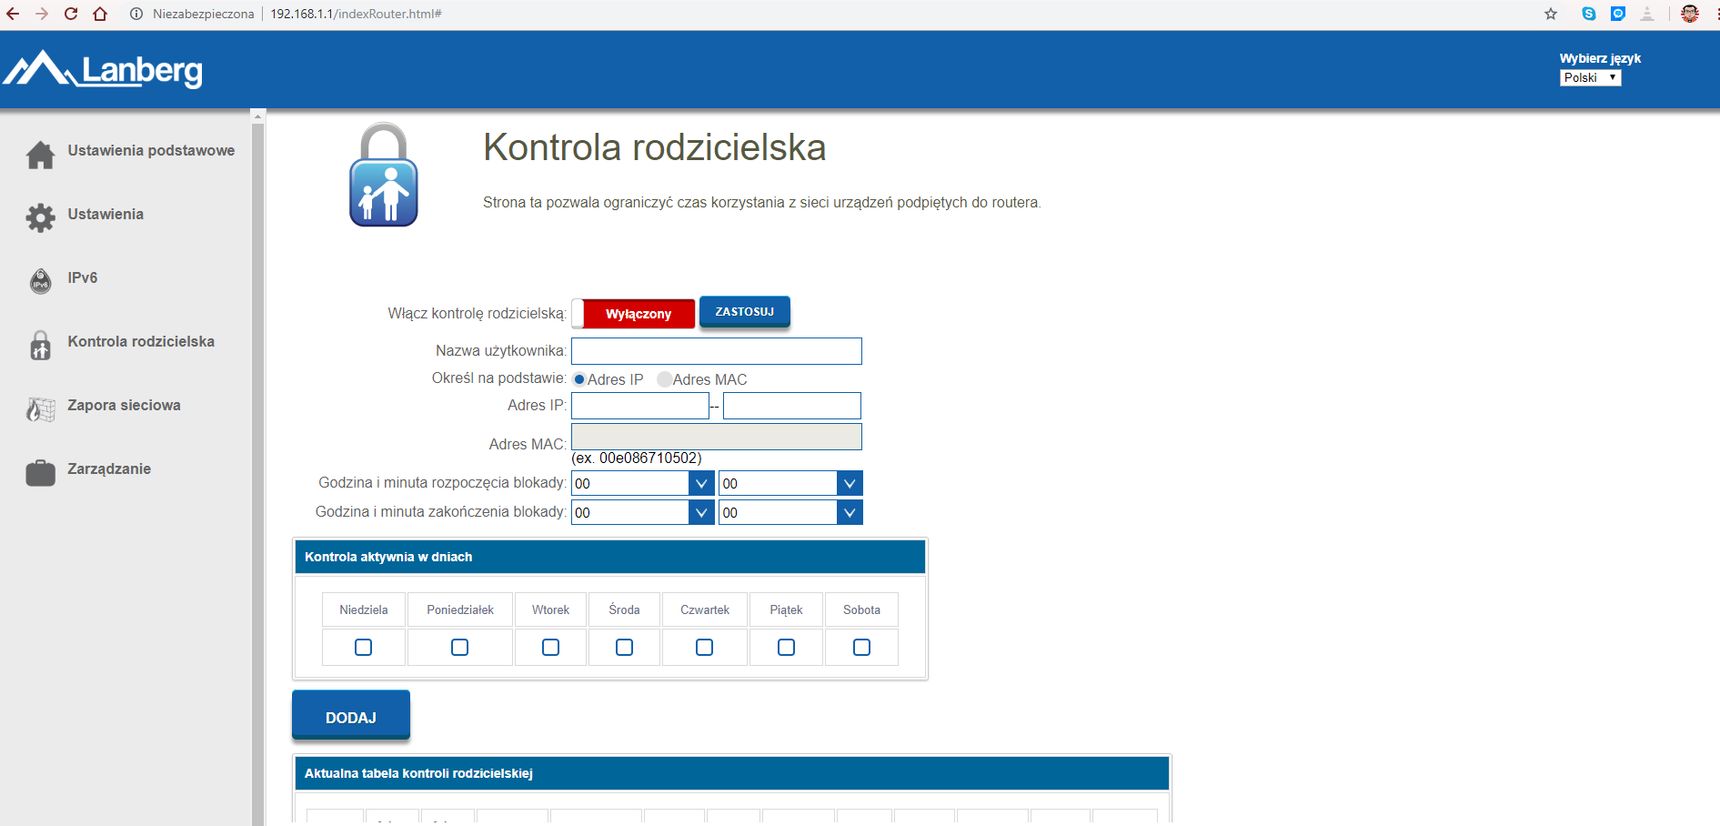
Task: Click the house icon for basic settings
Action: tap(40, 155)
